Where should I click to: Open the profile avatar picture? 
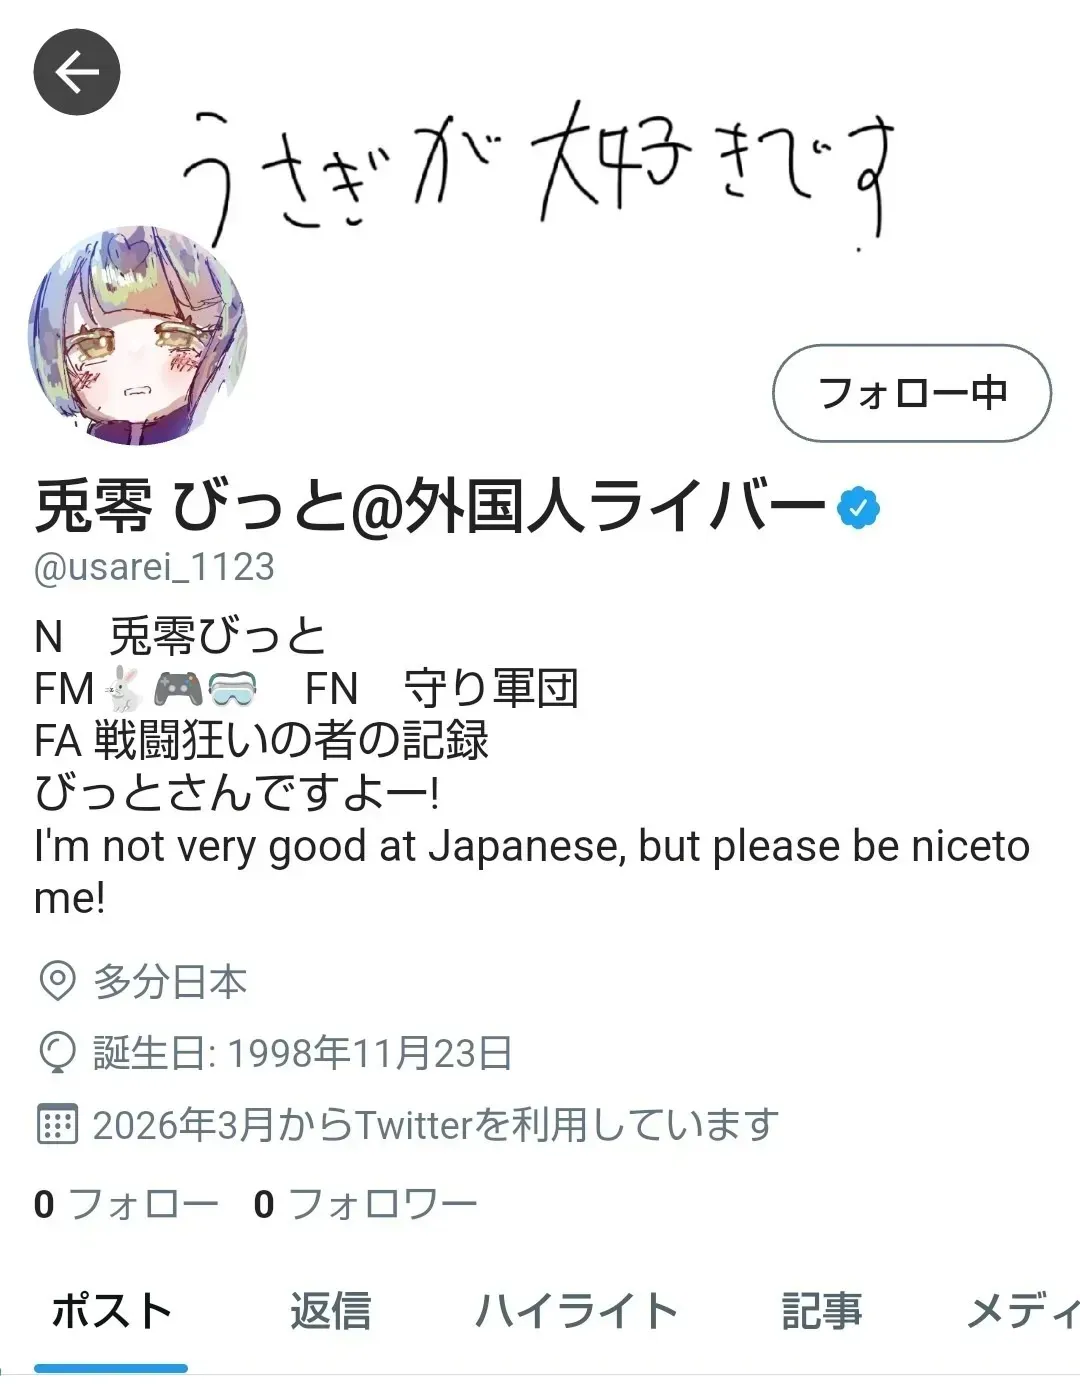(x=138, y=336)
